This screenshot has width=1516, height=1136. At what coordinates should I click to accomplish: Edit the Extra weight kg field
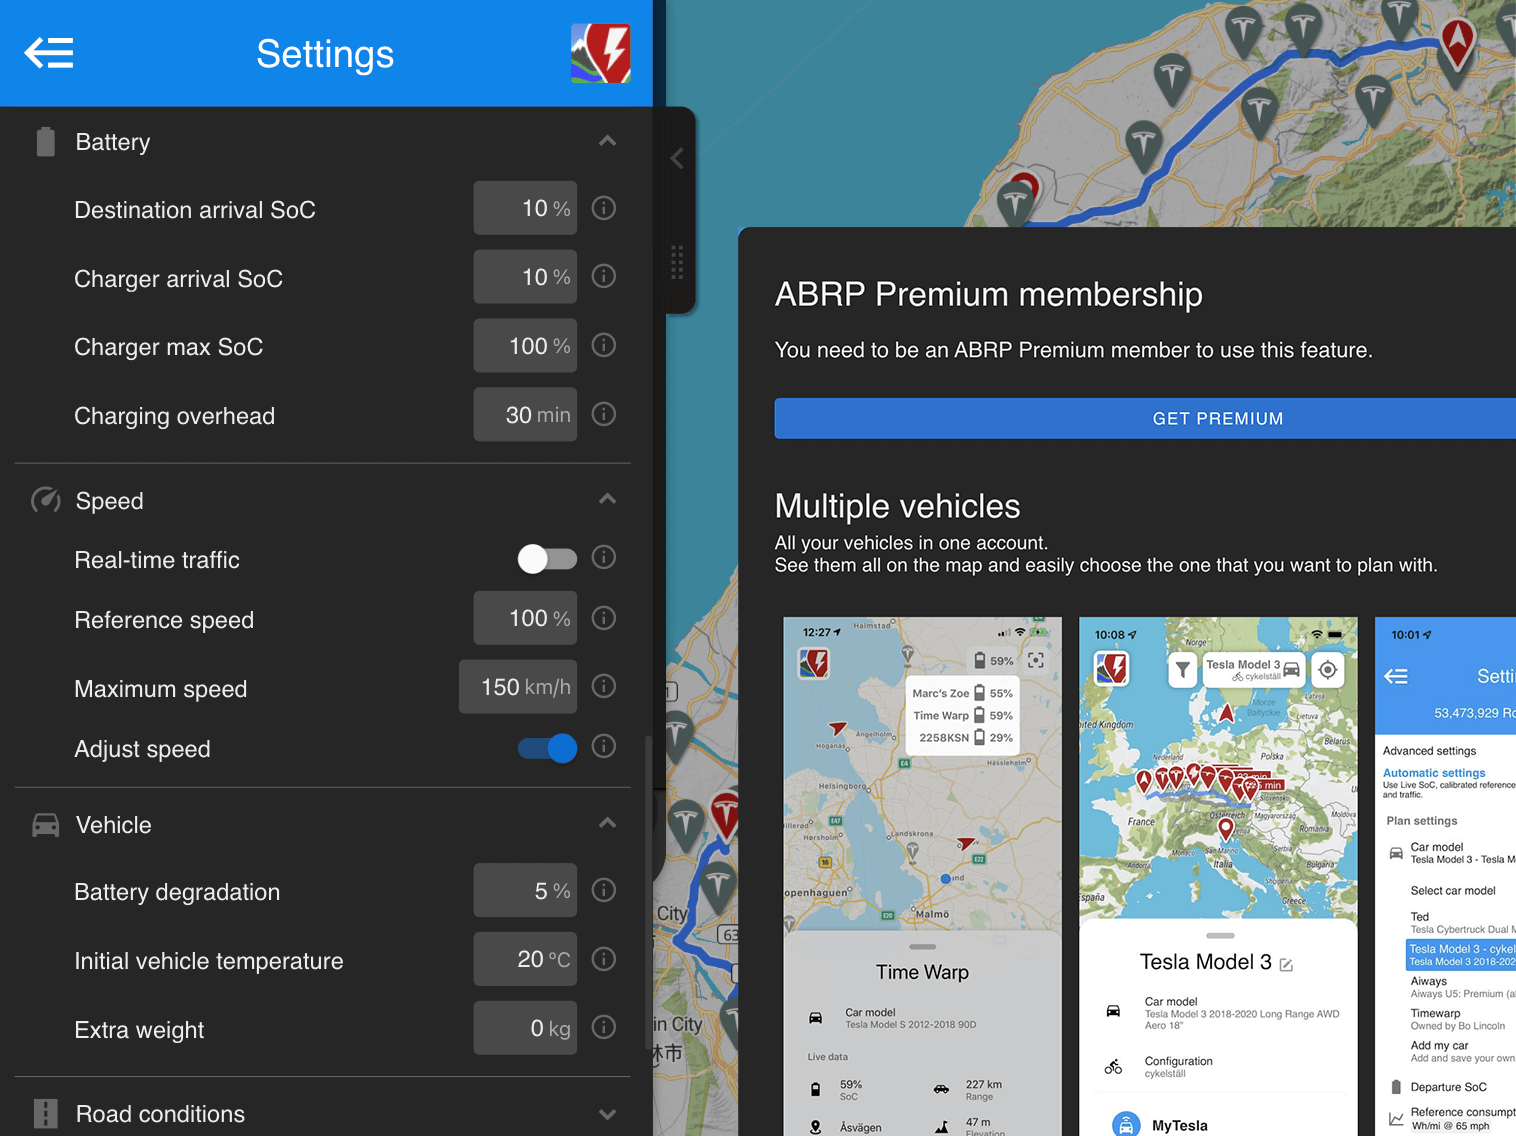tap(525, 1028)
